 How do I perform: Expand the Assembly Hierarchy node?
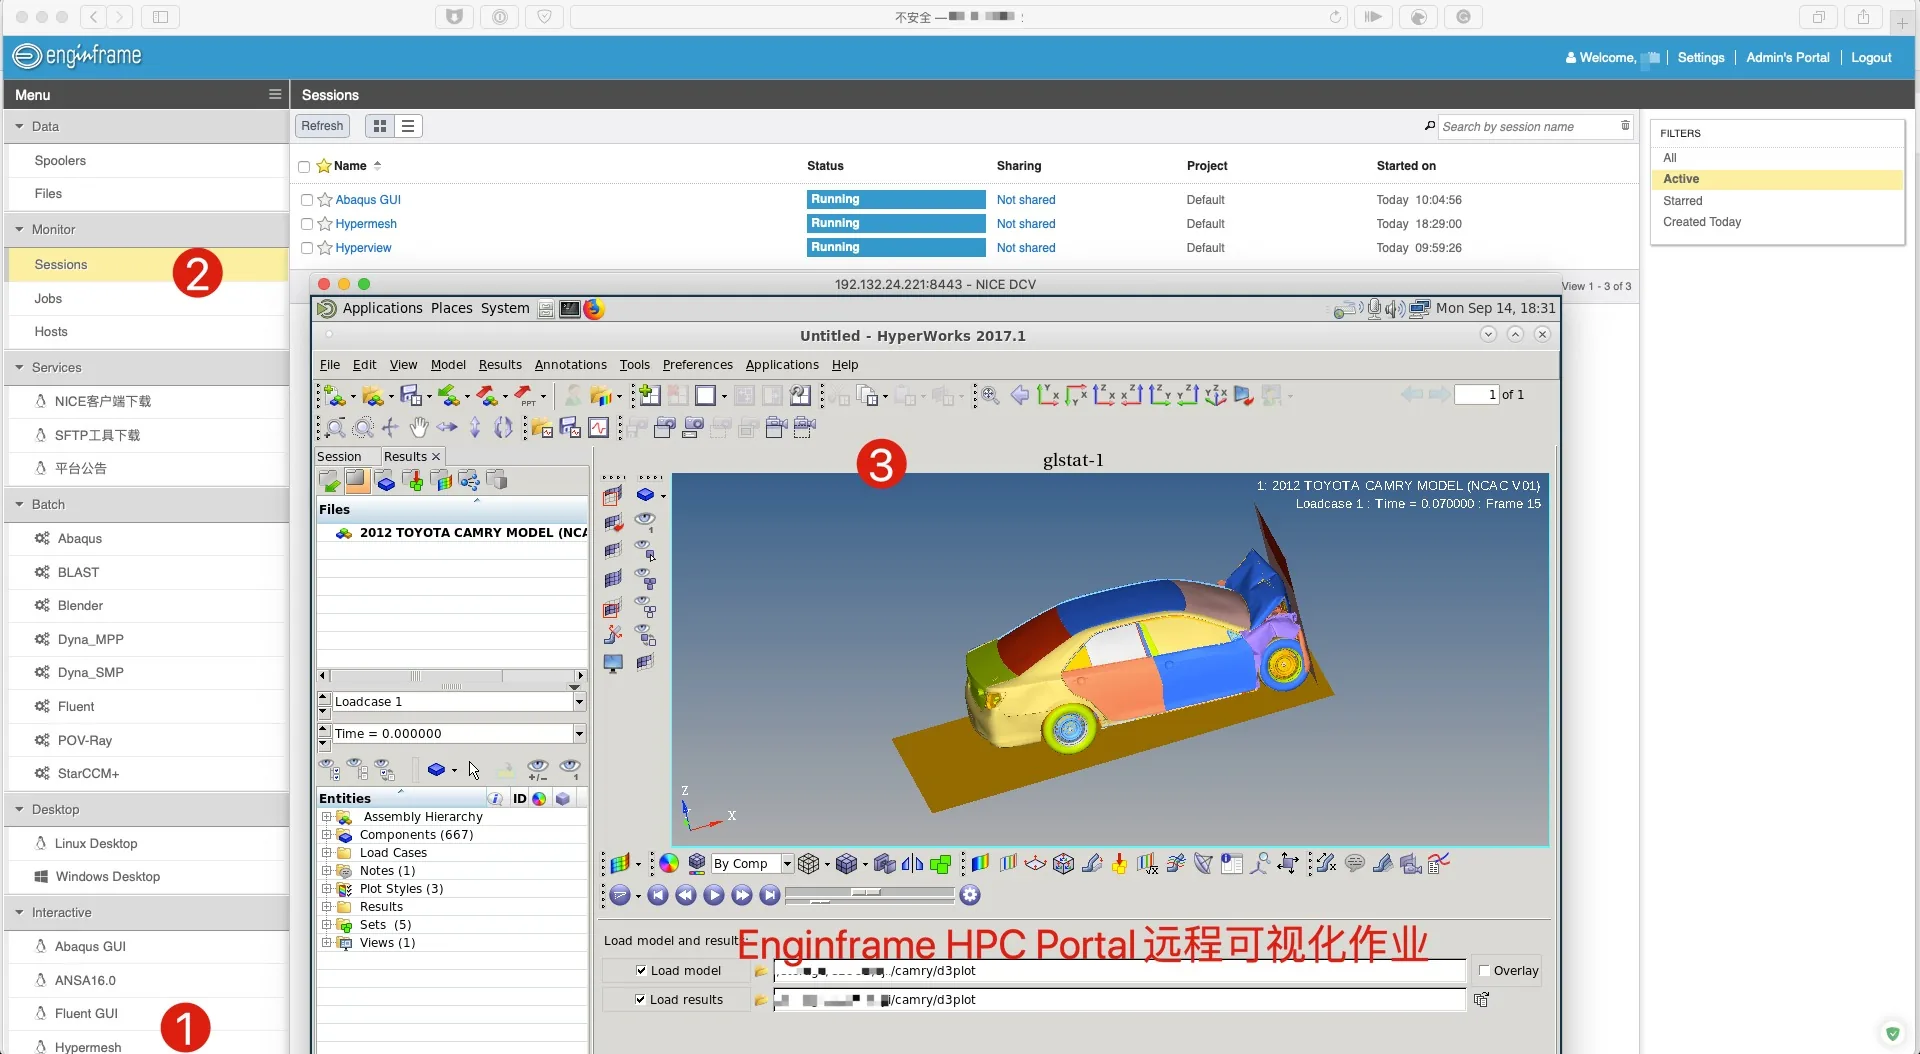pos(326,817)
